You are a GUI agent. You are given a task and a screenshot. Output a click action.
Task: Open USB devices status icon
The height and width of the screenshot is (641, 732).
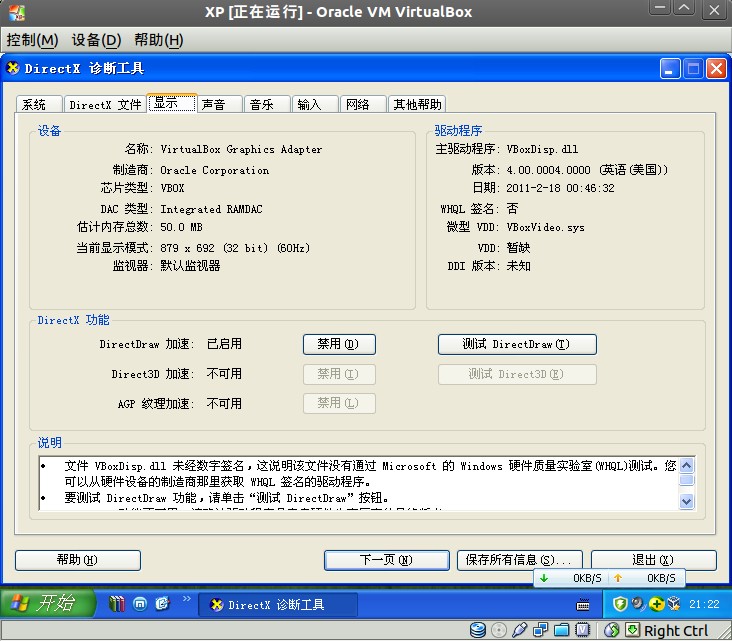[519, 630]
